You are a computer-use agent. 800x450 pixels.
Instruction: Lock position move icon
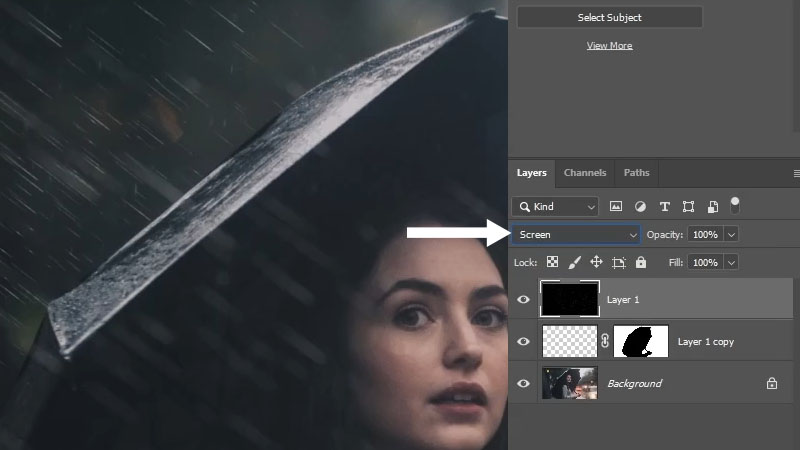(x=596, y=262)
